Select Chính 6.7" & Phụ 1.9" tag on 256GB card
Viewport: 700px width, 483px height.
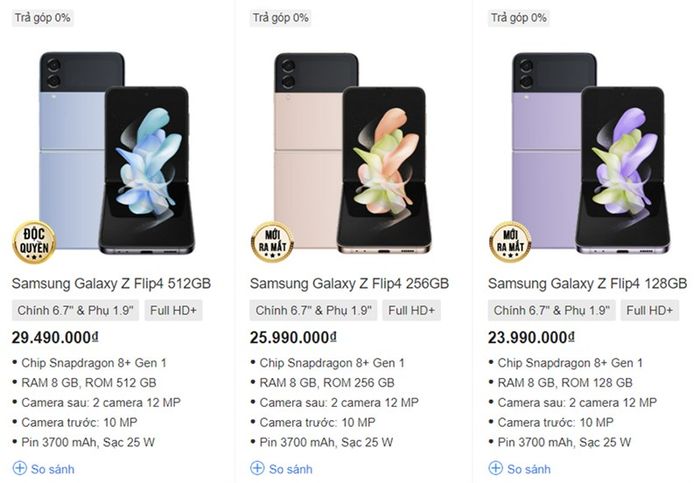tap(313, 310)
